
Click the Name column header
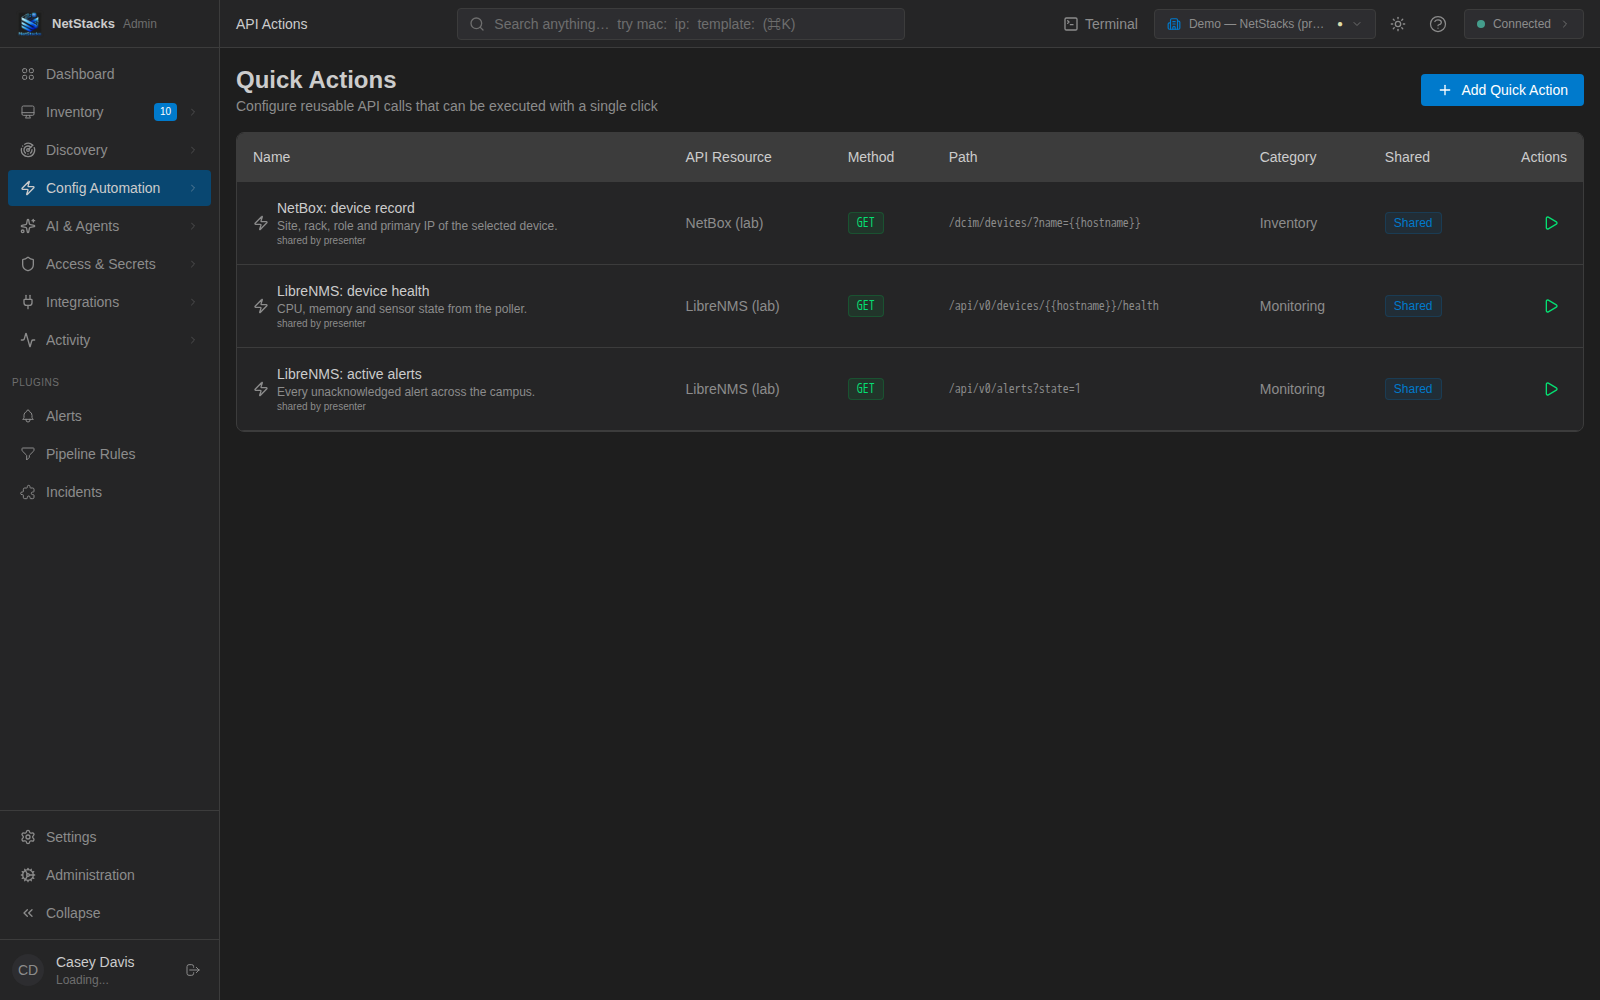coord(271,157)
